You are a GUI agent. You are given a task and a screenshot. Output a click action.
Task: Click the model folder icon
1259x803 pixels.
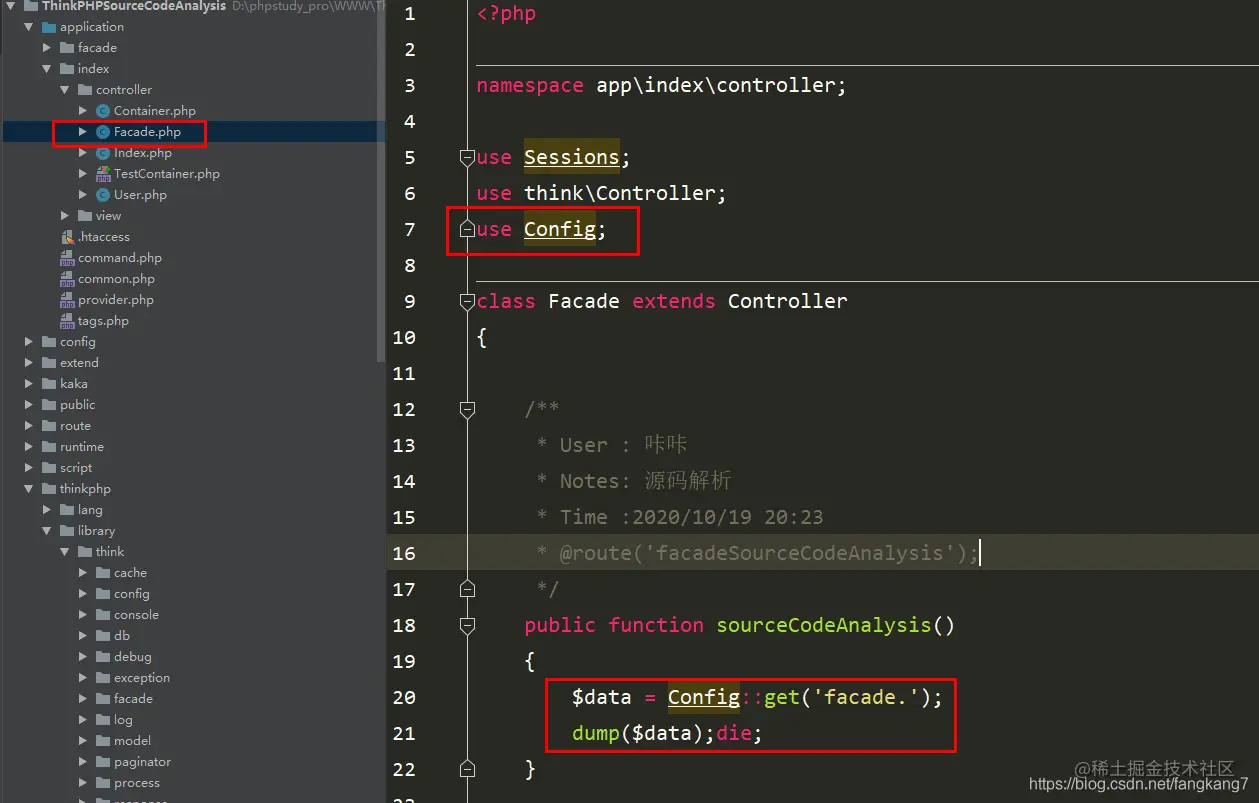pos(103,741)
